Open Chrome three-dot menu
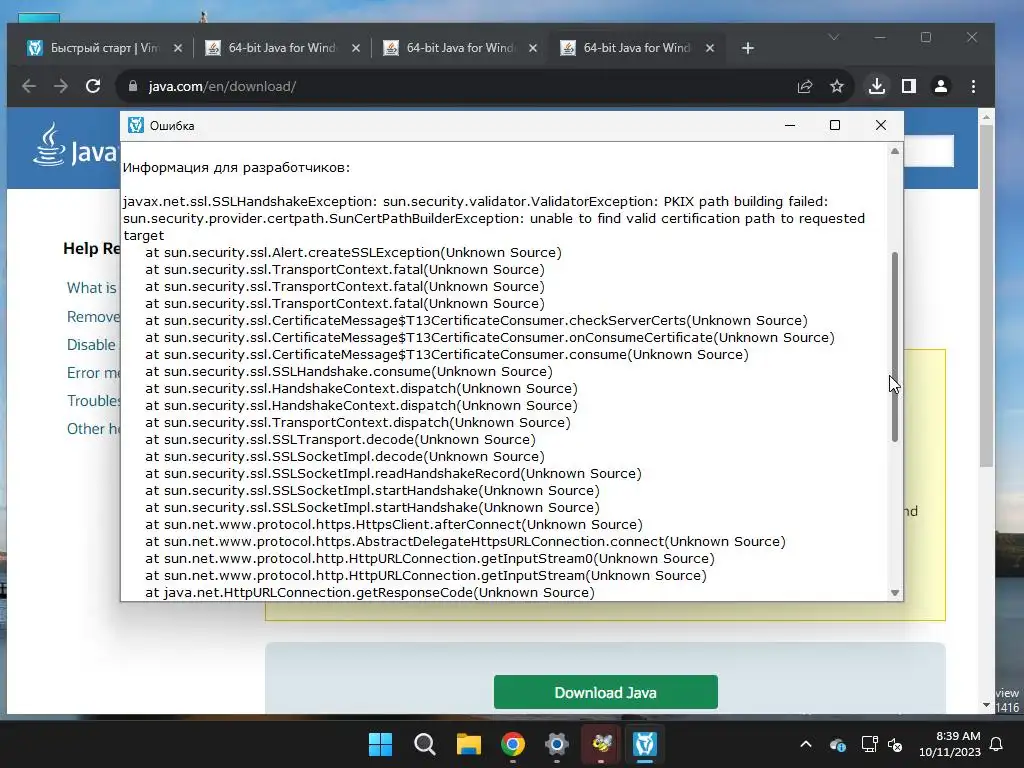1024x768 pixels. click(x=973, y=86)
